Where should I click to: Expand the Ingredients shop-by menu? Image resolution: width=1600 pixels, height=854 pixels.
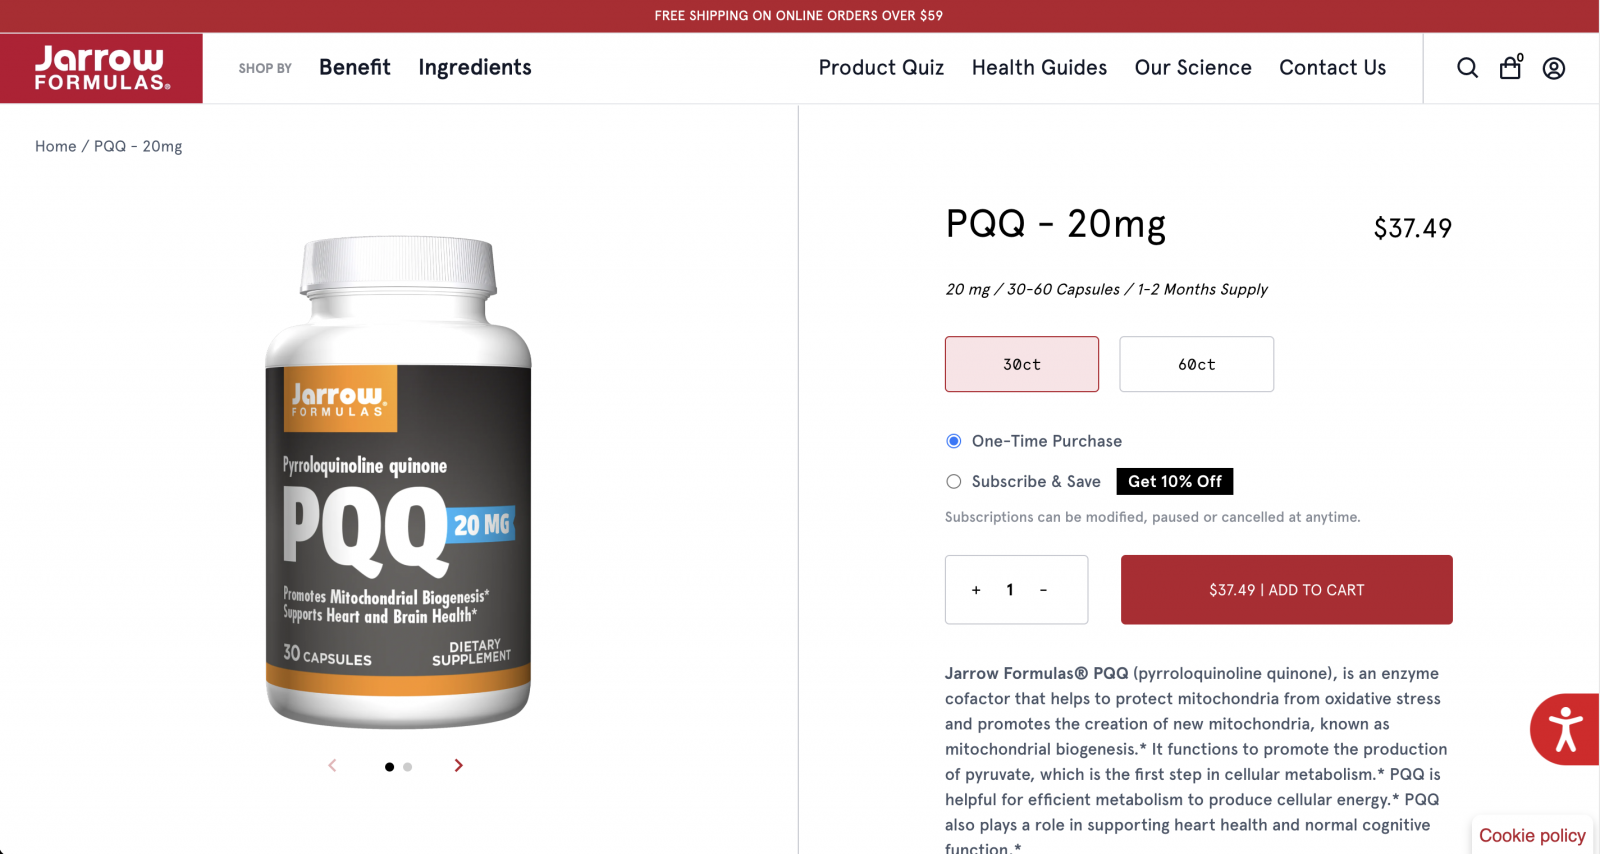coord(475,67)
